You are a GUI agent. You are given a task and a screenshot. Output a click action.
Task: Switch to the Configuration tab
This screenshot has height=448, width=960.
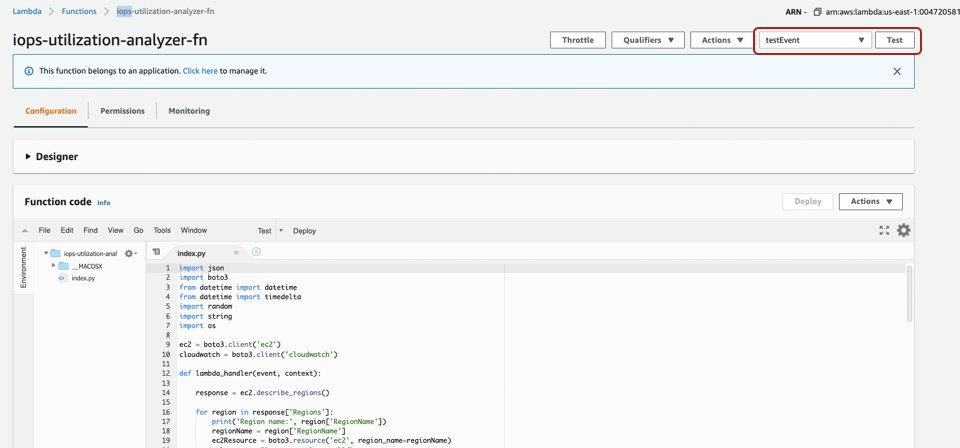[x=51, y=111]
